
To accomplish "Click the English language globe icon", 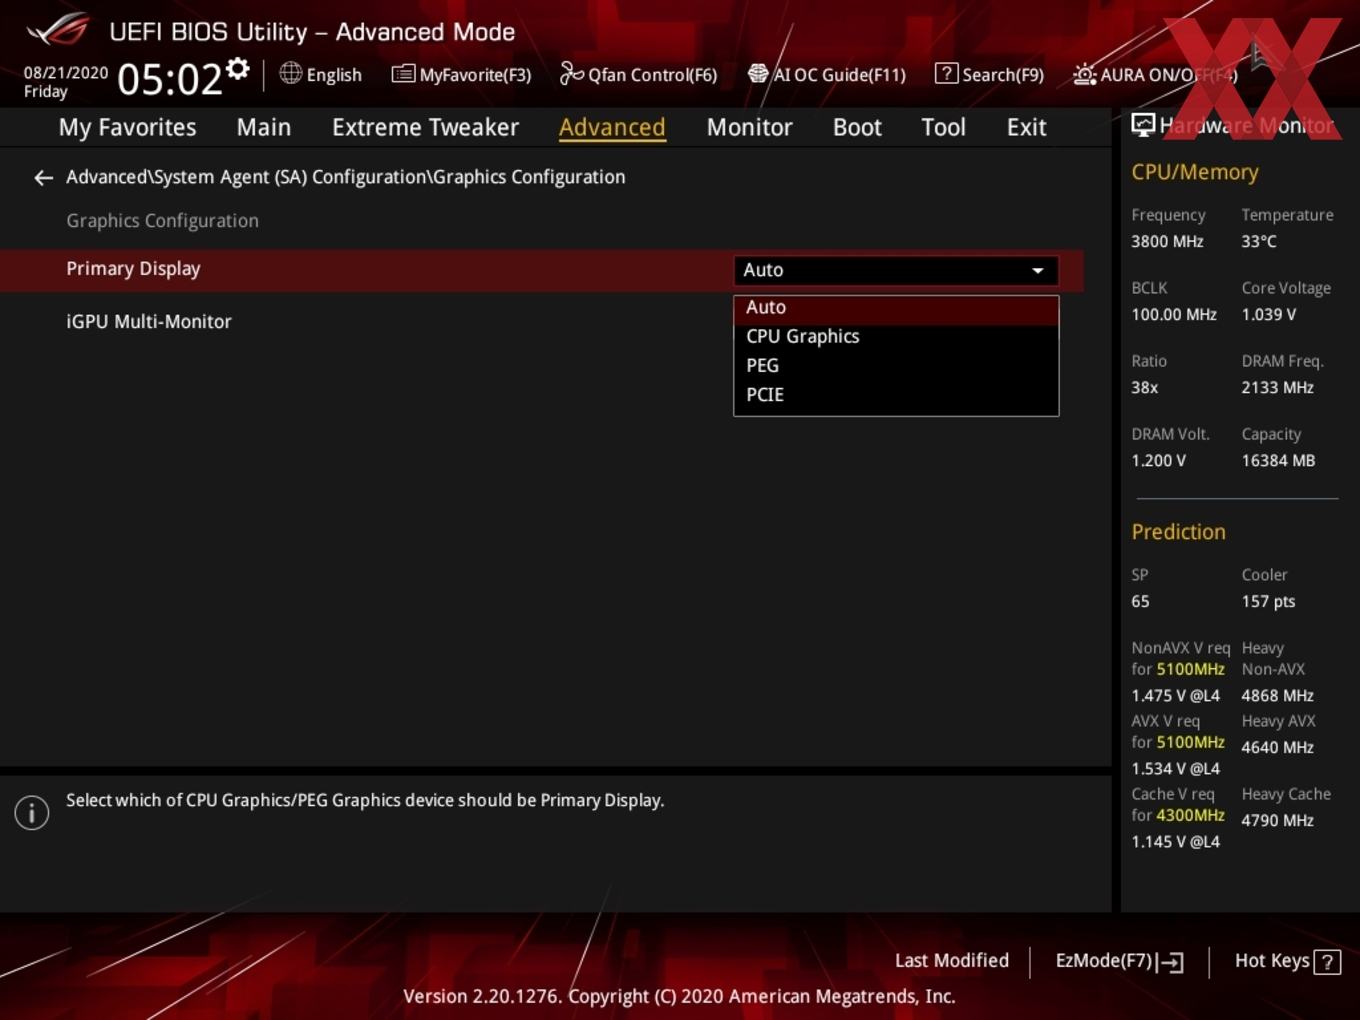I will coord(290,73).
